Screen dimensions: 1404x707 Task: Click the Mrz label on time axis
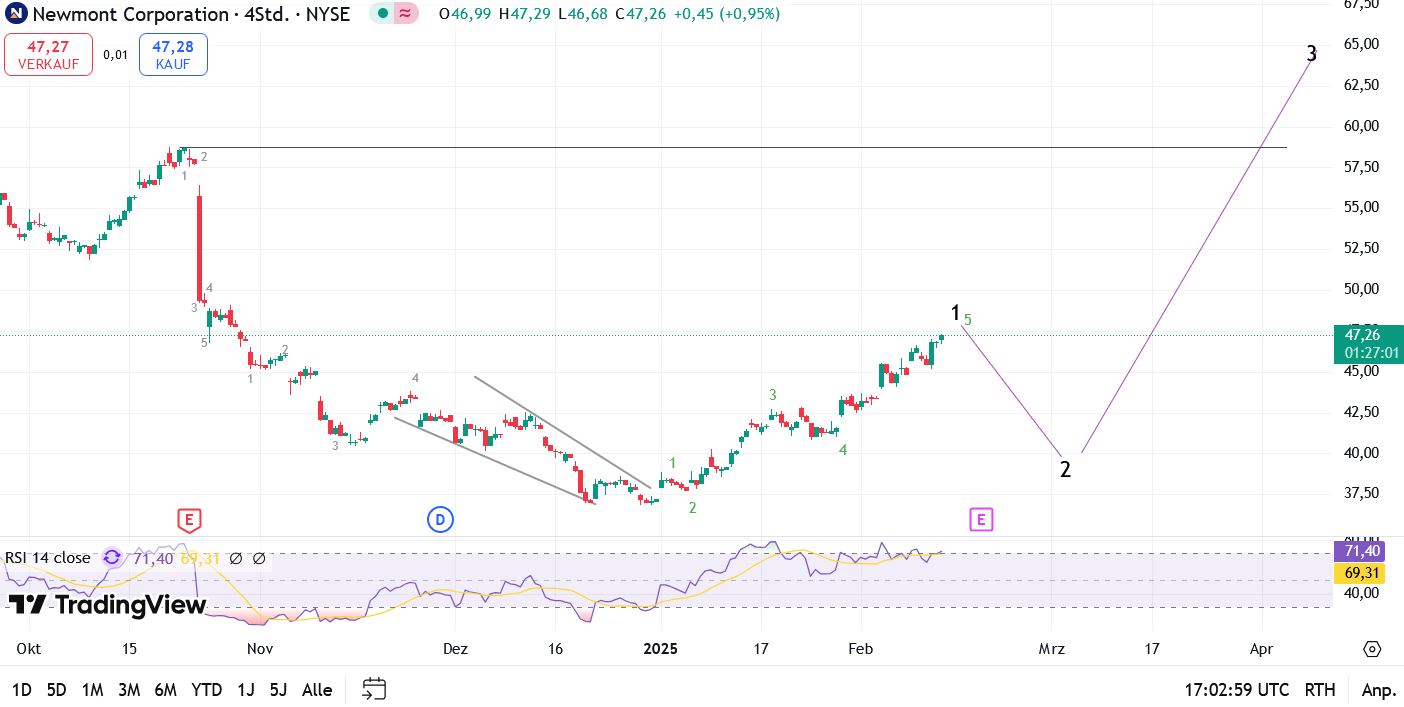click(x=1052, y=649)
